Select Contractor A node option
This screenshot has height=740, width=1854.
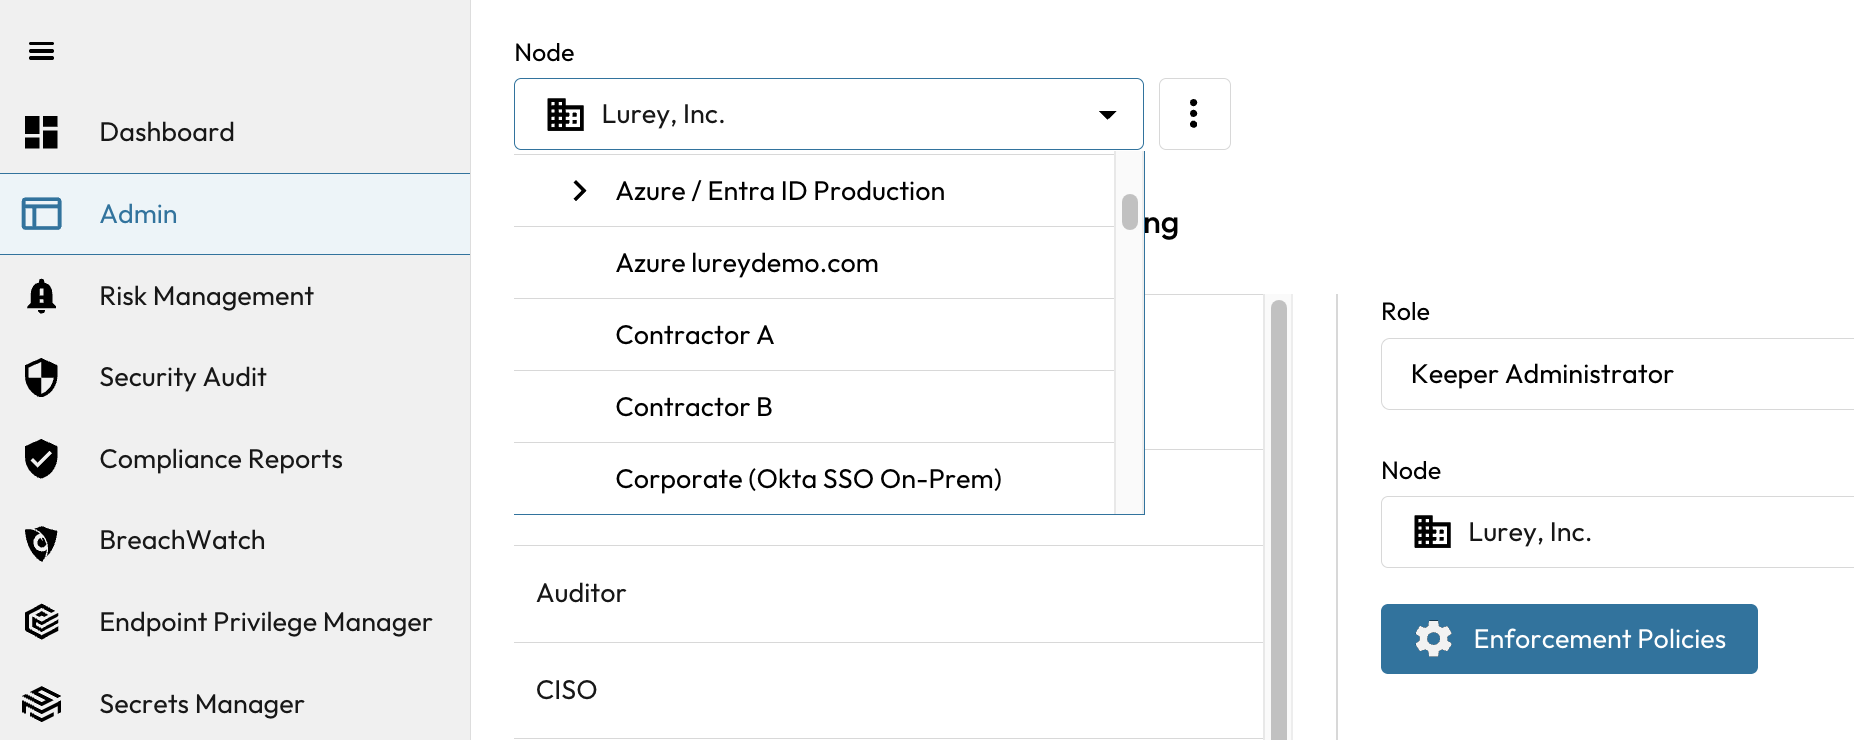pyautogui.click(x=694, y=335)
